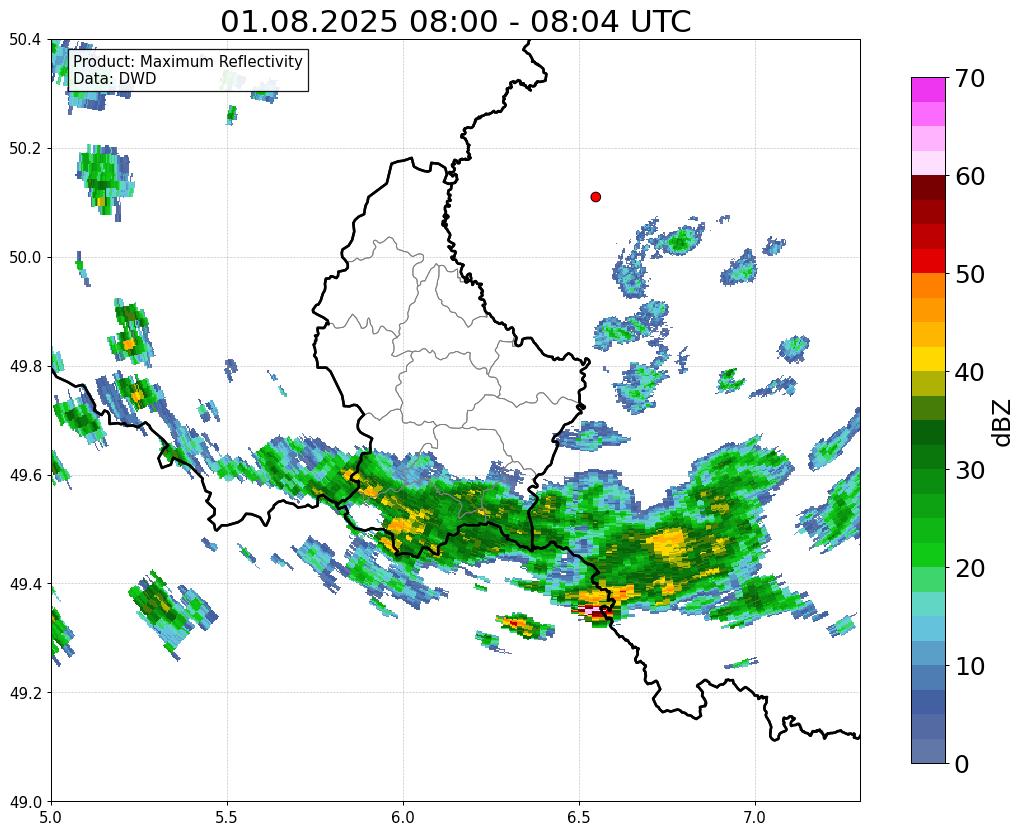The image size is (1023, 834).
Task: Click the 50.0 latitude tick label
Action: 25,258
